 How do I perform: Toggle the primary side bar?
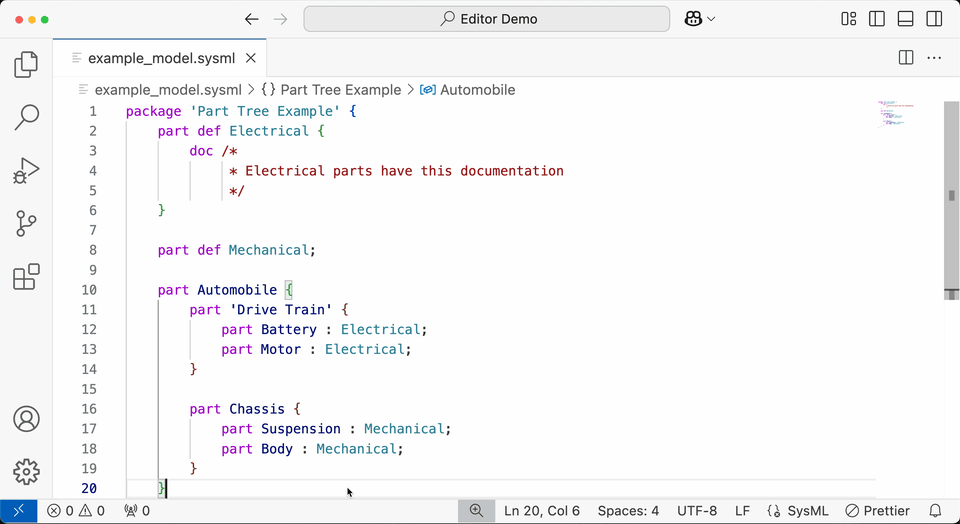pyautogui.click(x=877, y=19)
